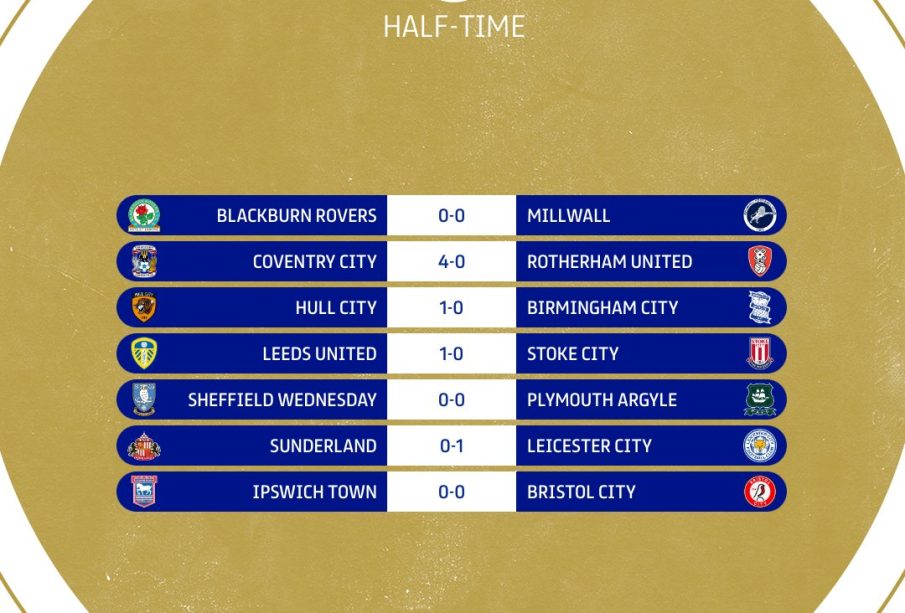Click the HALF-TIME heading

454,27
